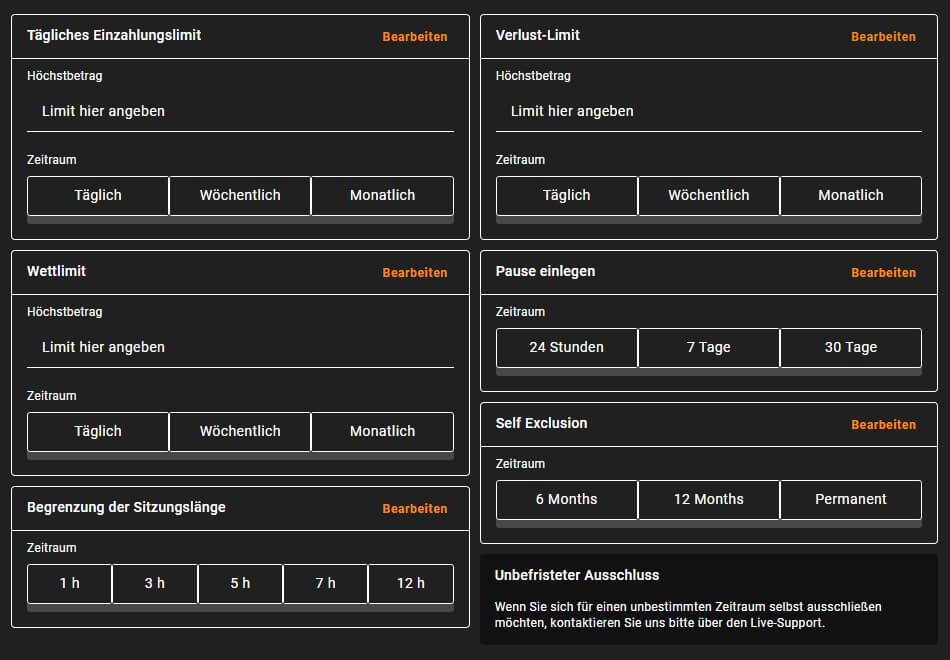This screenshot has height=660, width=950.
Task: Select 30 Tage under Pause einlegen
Action: [x=850, y=347]
